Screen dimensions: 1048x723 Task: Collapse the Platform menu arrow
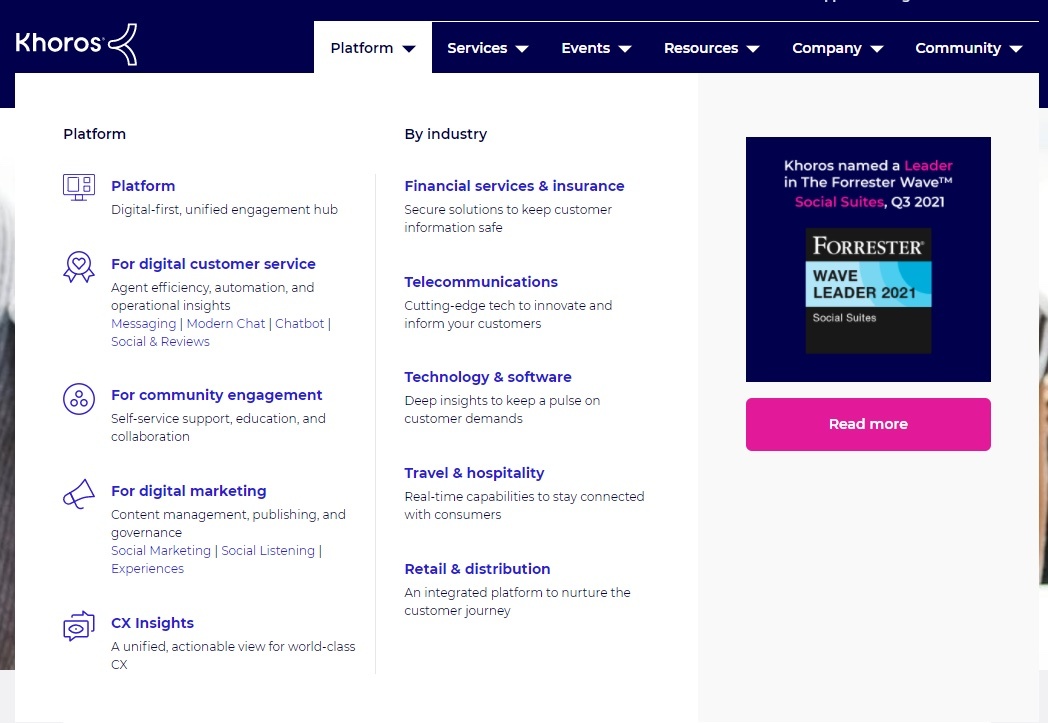click(x=409, y=49)
